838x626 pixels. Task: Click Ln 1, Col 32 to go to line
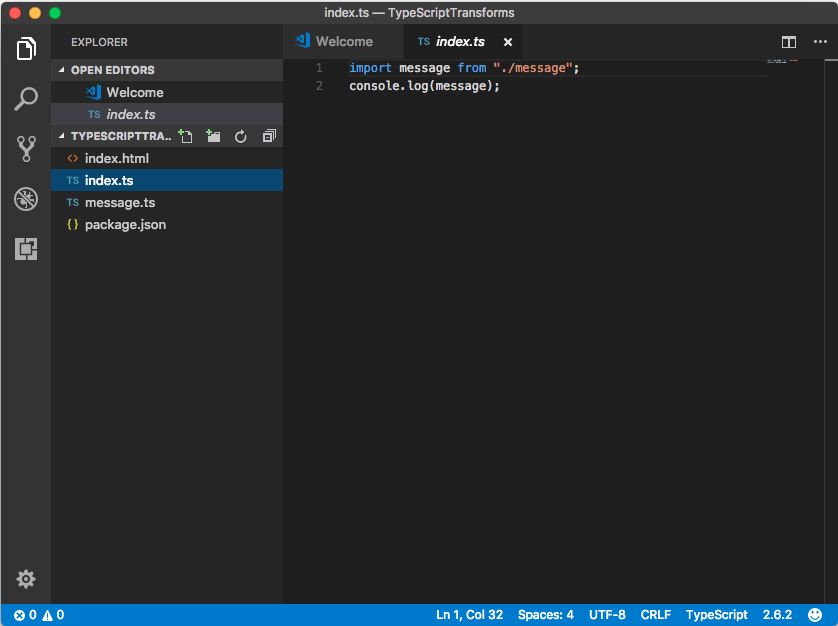pyautogui.click(x=469, y=615)
